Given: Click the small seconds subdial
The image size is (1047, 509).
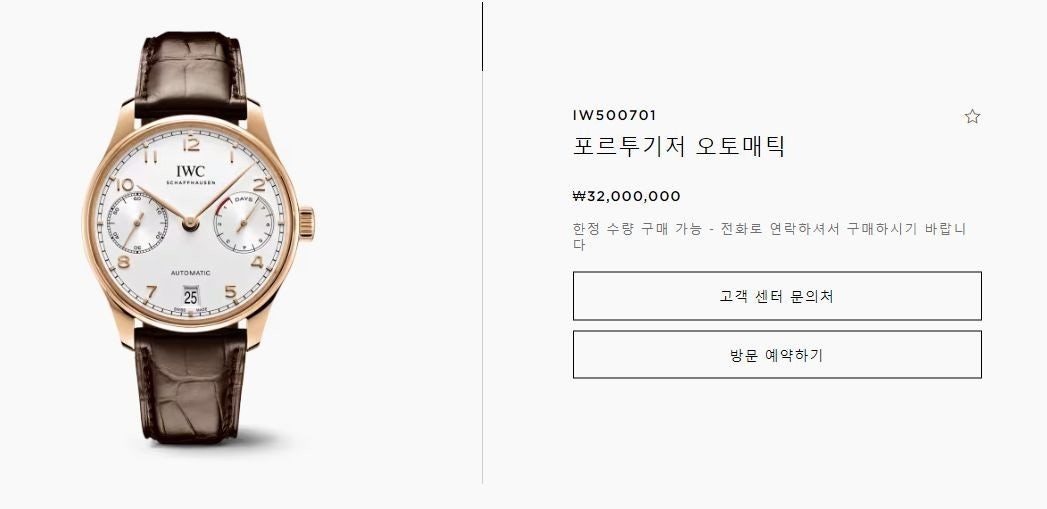Looking at the screenshot, I should click(138, 222).
